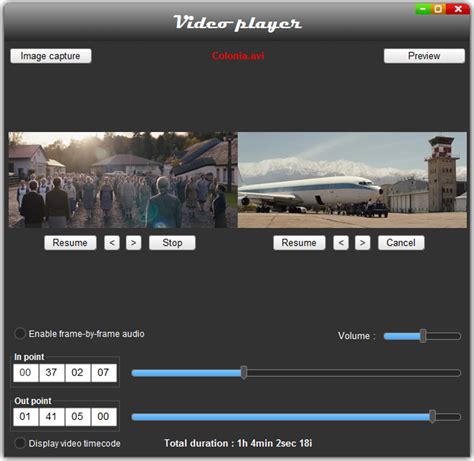474x461 pixels.
Task: Select Out point seconds field 05
Action: click(x=77, y=417)
